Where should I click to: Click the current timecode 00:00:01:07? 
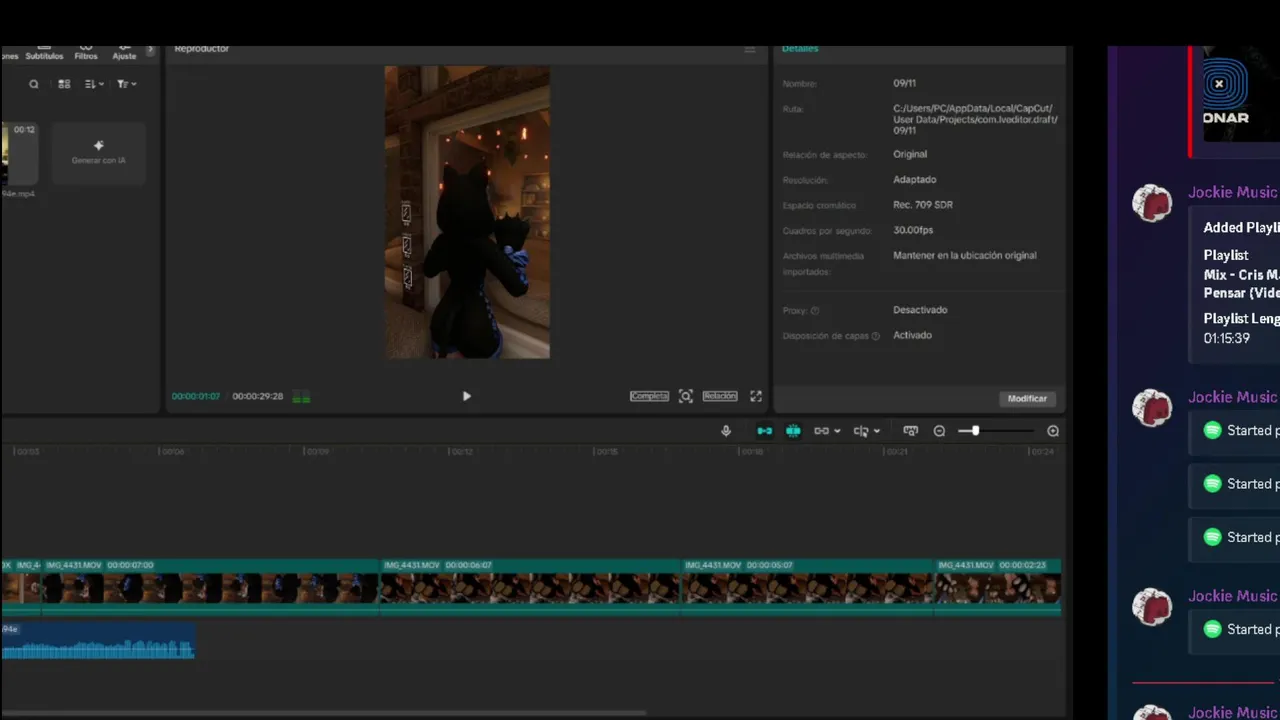tap(195, 397)
